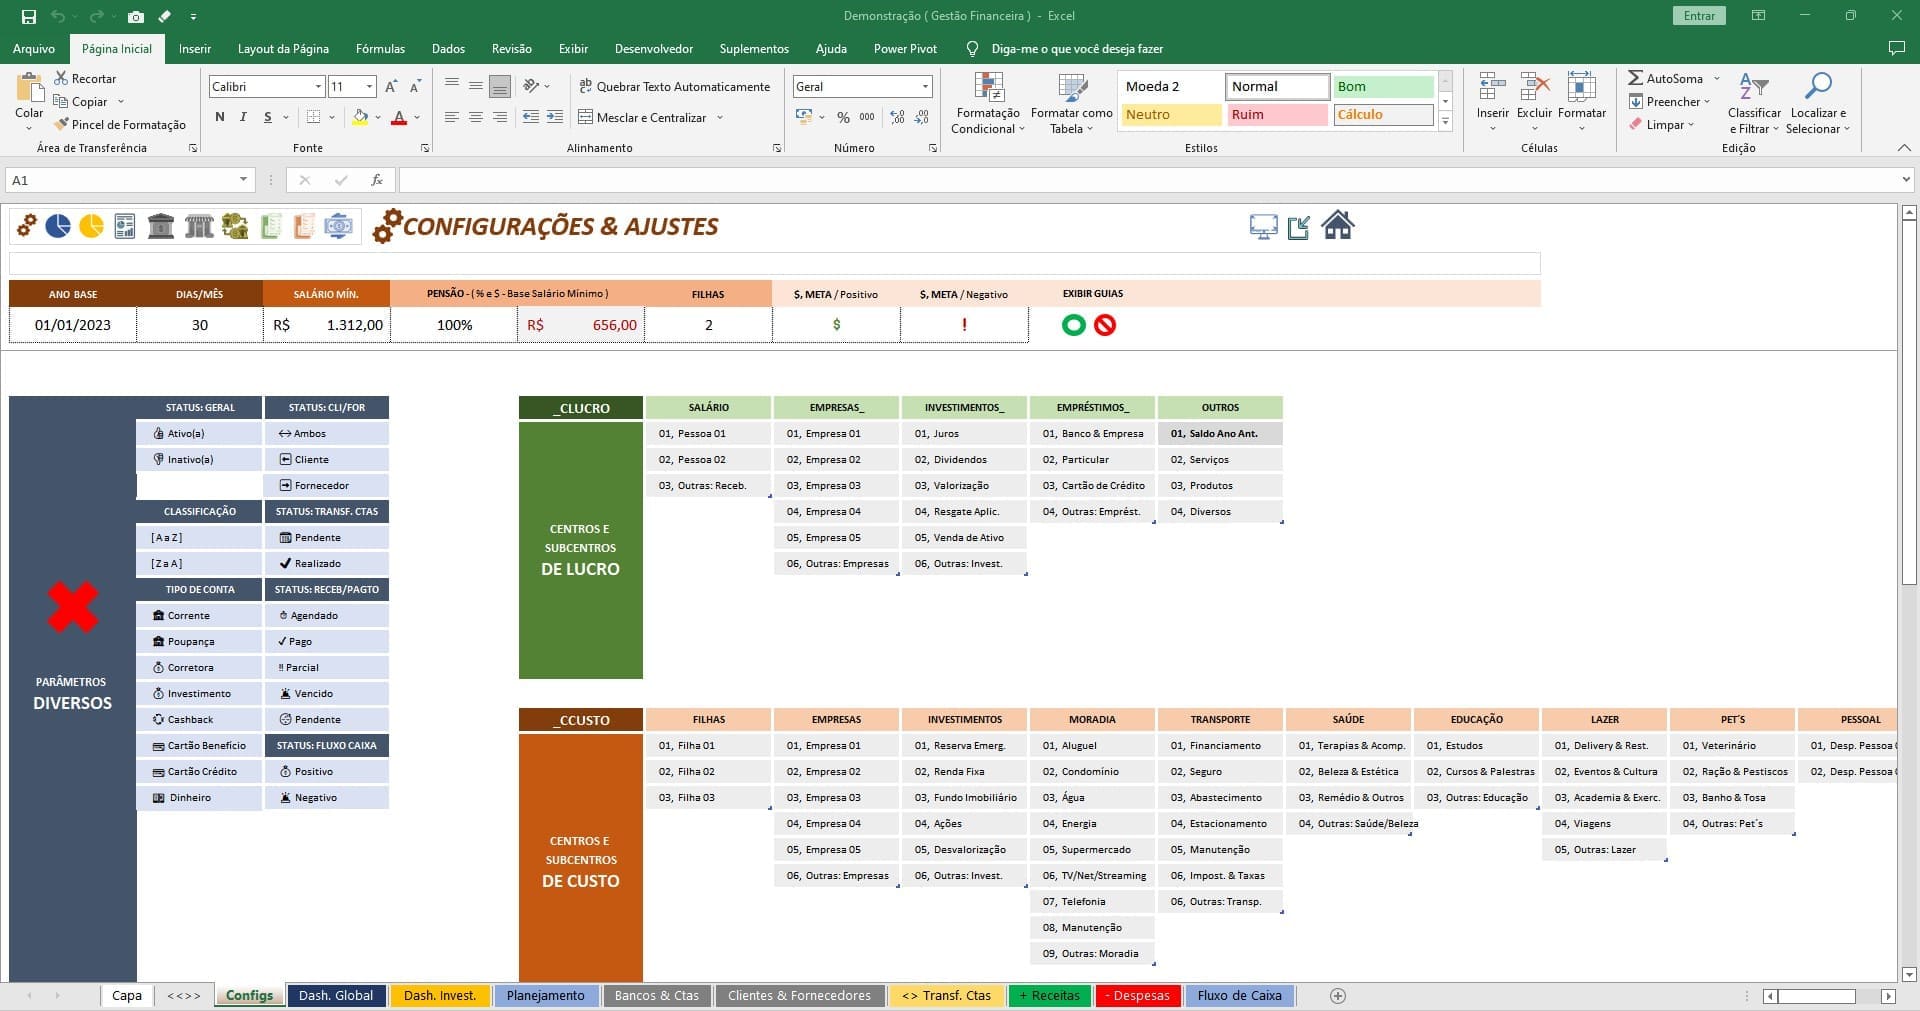
Task: Toggle bottom vertical alignment button
Action: pyautogui.click(x=500, y=87)
